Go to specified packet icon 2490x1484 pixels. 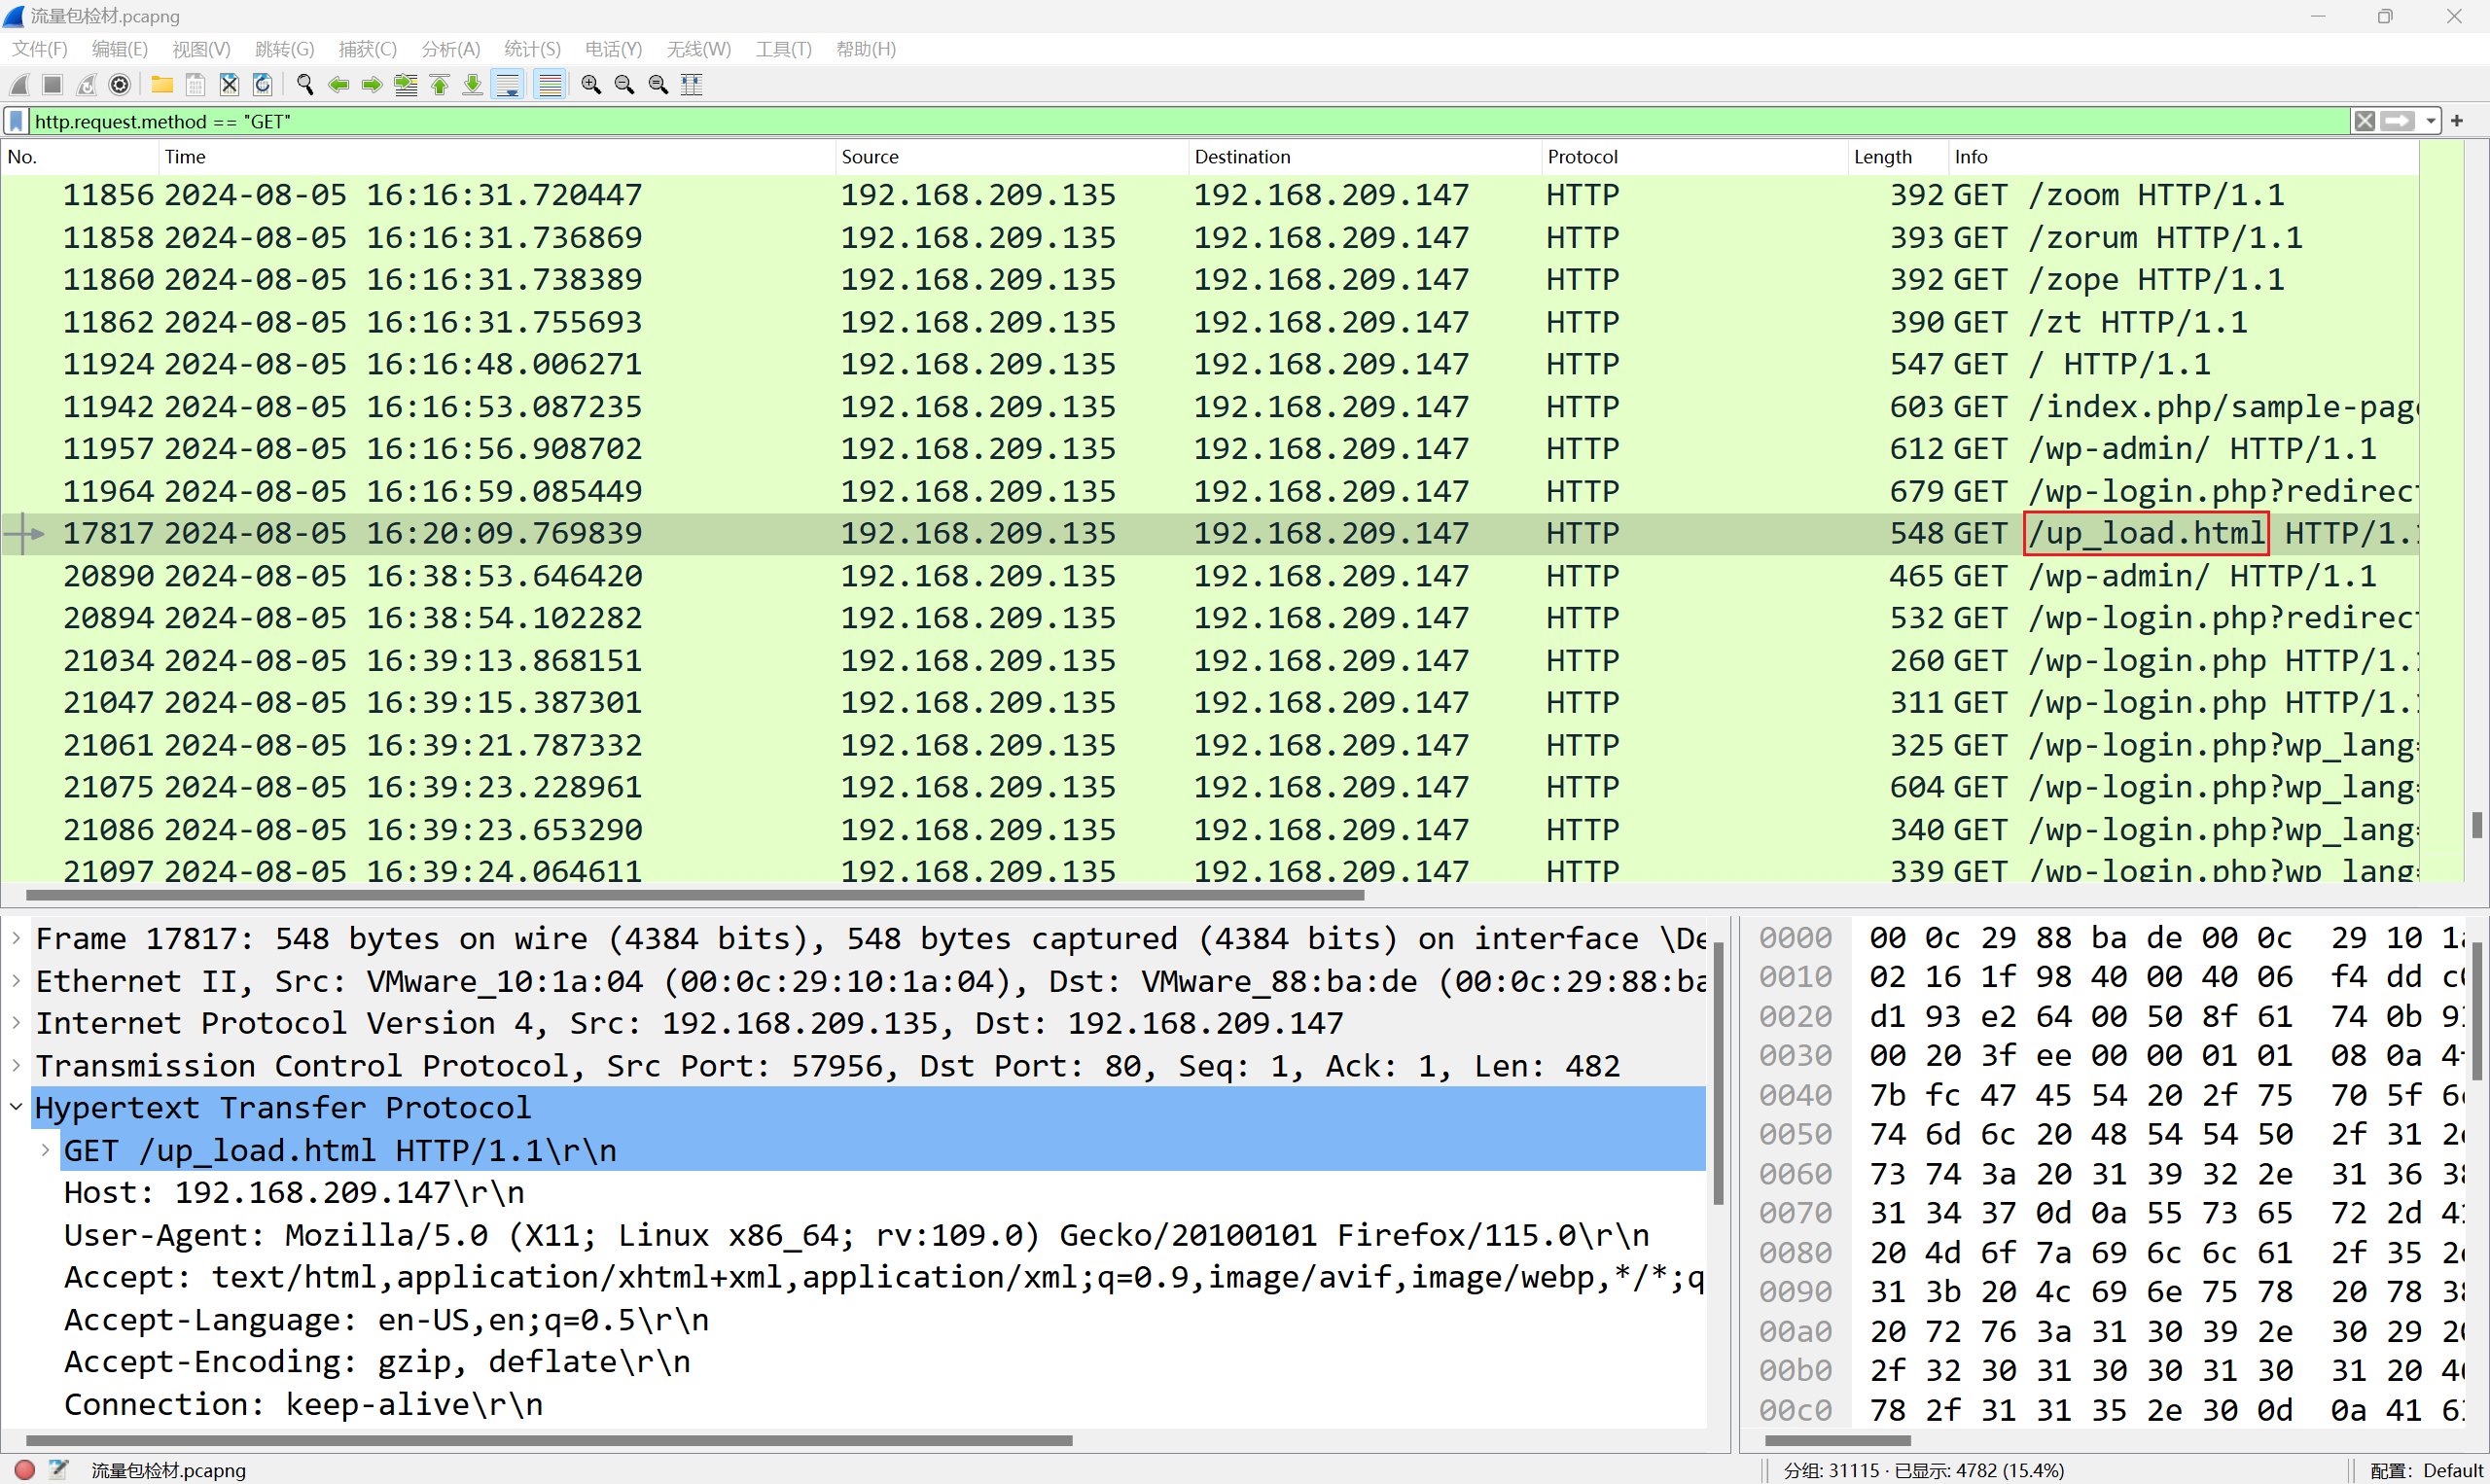406,85
